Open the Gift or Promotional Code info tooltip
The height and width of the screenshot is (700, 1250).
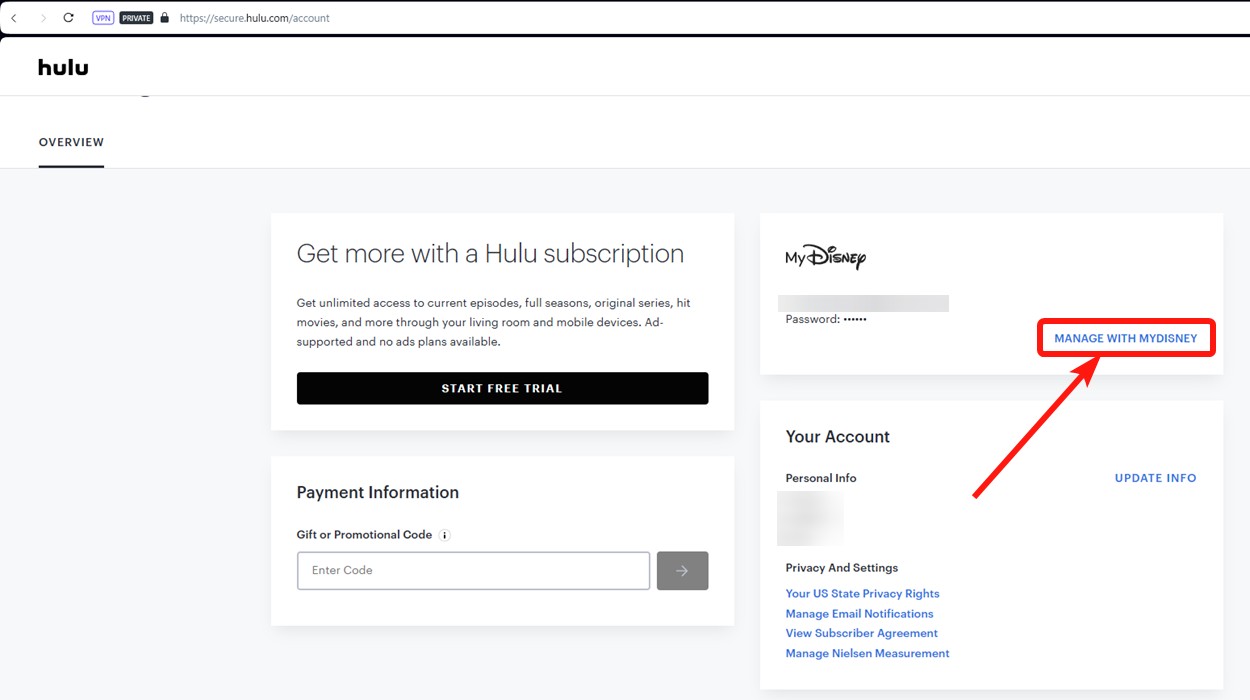coord(446,535)
